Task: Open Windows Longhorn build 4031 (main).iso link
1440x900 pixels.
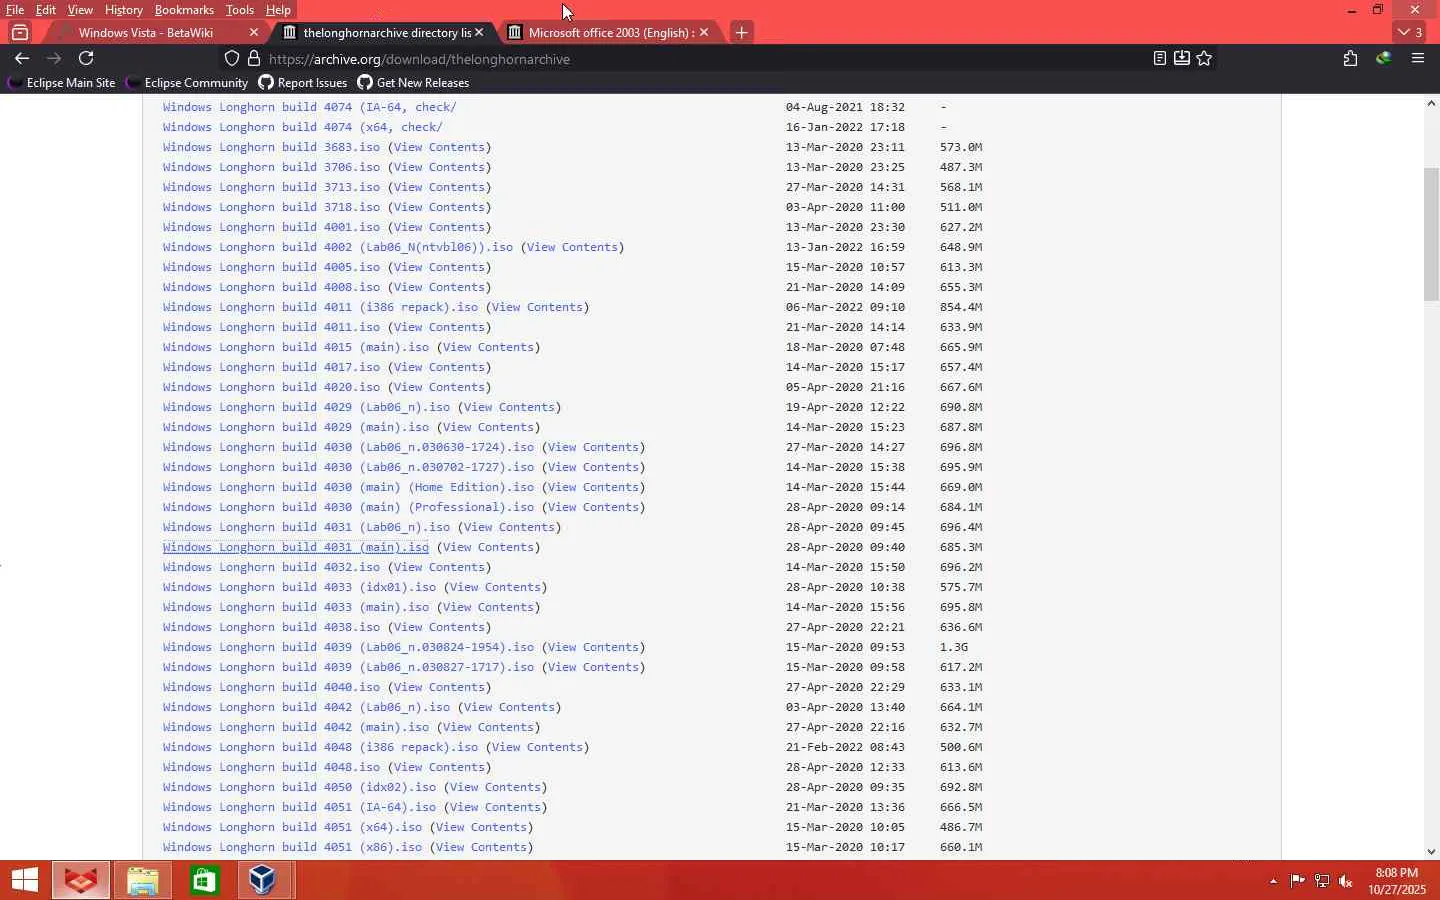Action: (296, 547)
